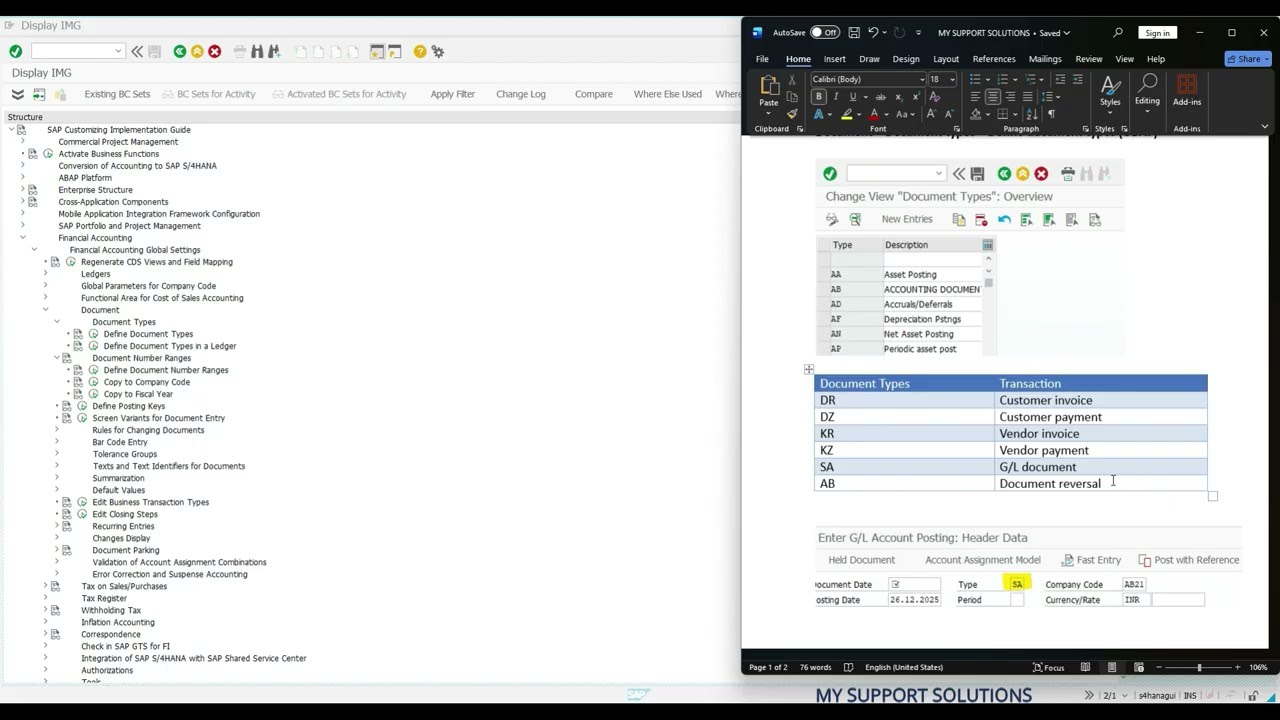
Task: Click Existing BC Sets button in SAP
Action: click(x=117, y=94)
